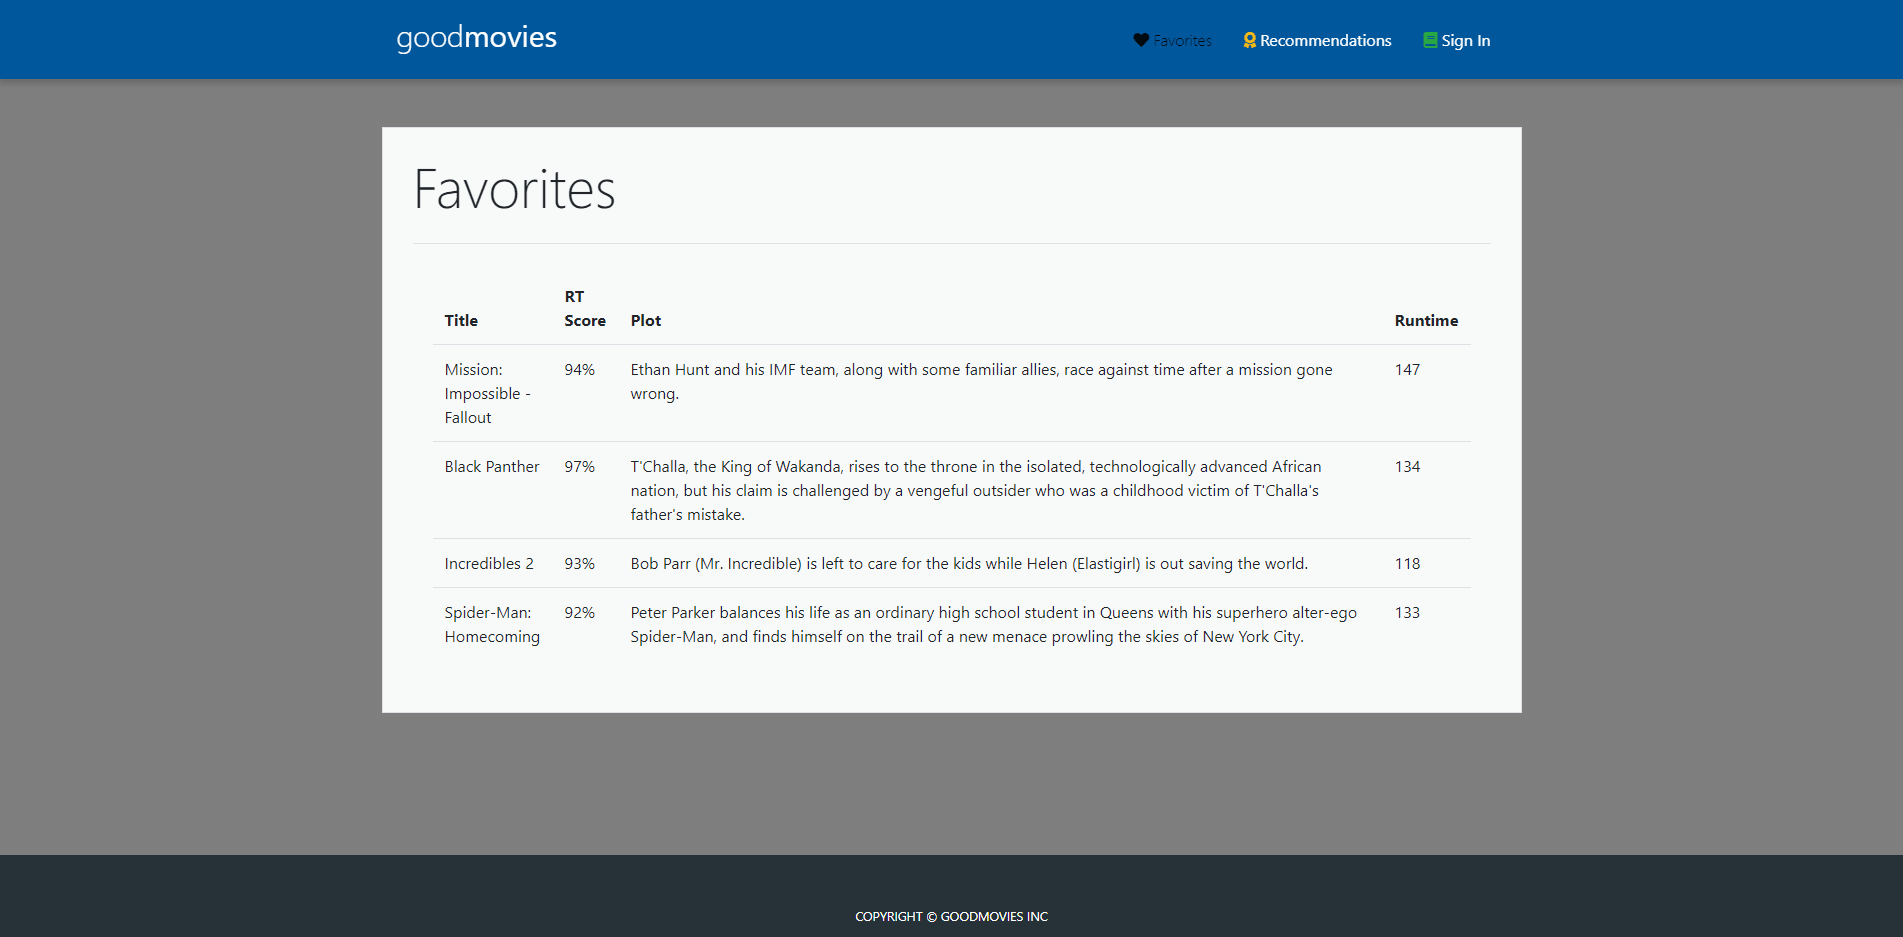Click the green Sign In icon

pos(1430,40)
